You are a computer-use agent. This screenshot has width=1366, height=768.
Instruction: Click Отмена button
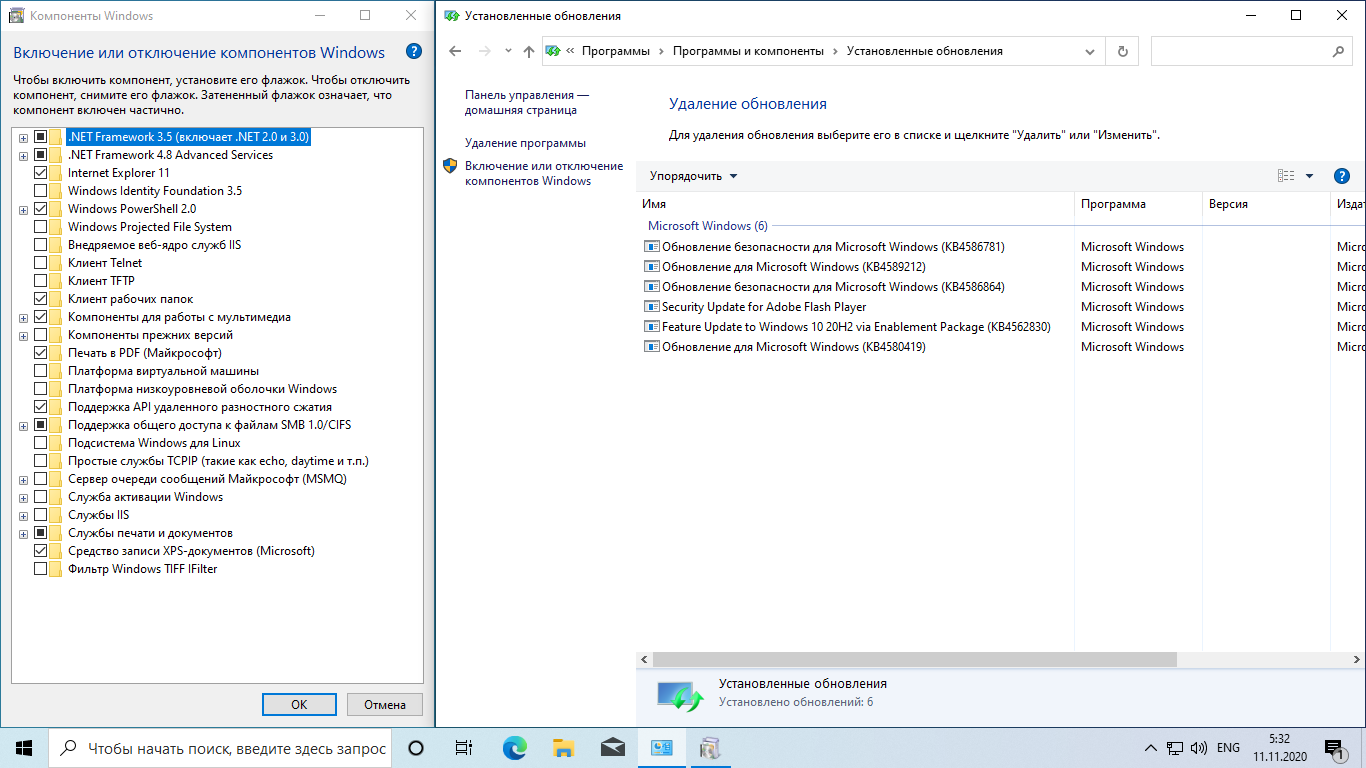385,705
